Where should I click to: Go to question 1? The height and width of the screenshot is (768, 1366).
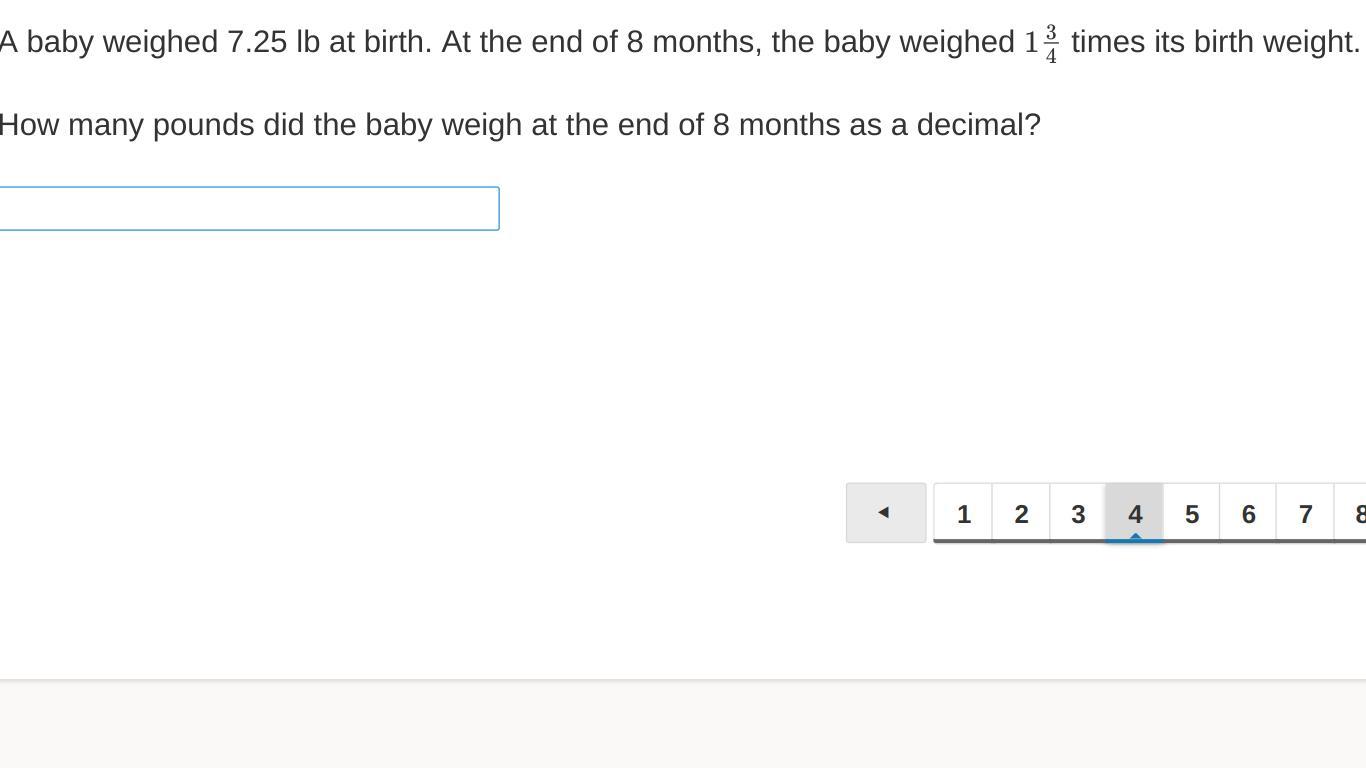click(x=963, y=513)
